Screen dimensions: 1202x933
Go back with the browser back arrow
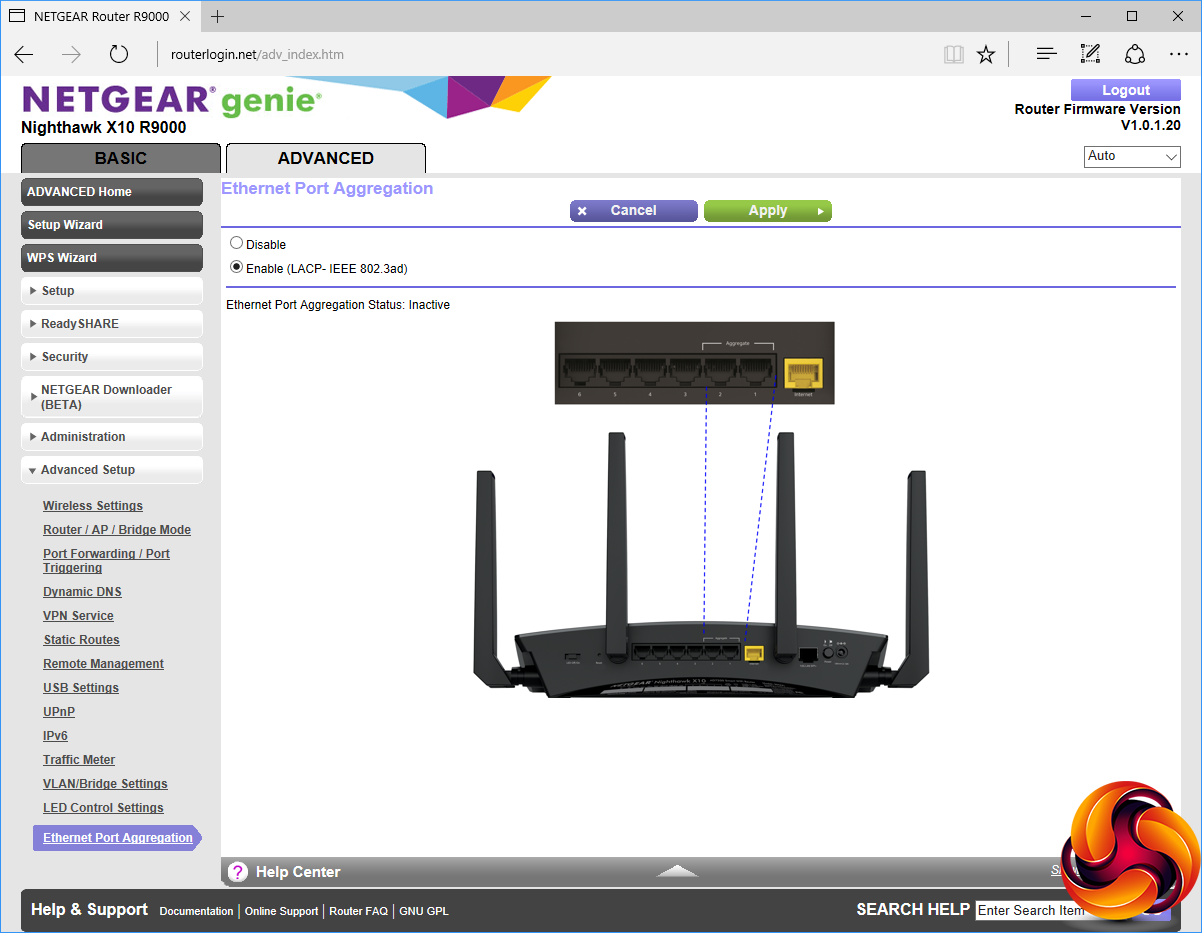point(24,54)
